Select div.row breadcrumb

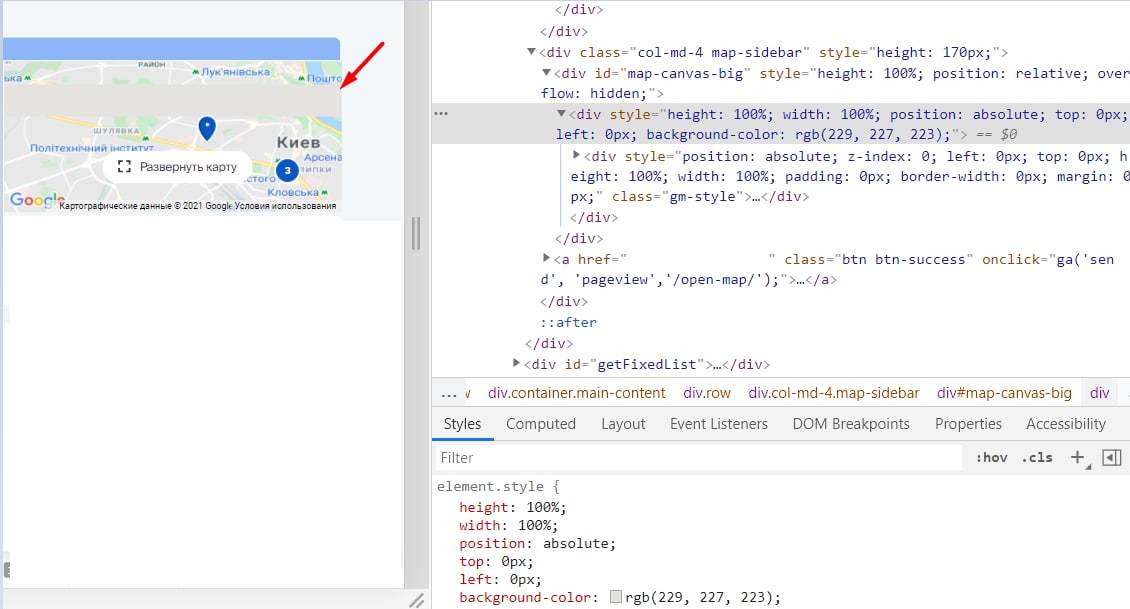point(707,394)
